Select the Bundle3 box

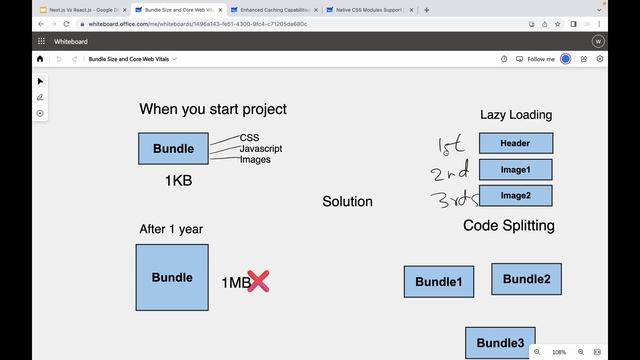point(500,343)
